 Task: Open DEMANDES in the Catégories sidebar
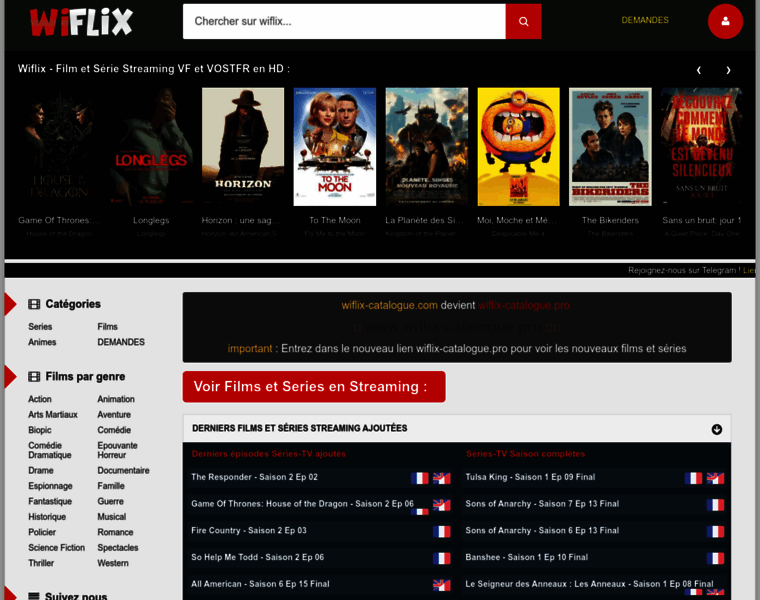pos(121,342)
